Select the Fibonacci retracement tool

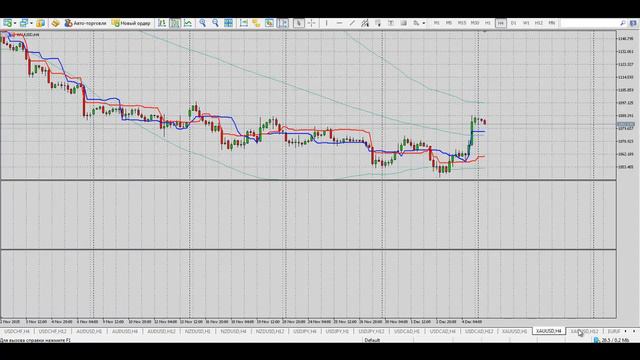(378, 23)
